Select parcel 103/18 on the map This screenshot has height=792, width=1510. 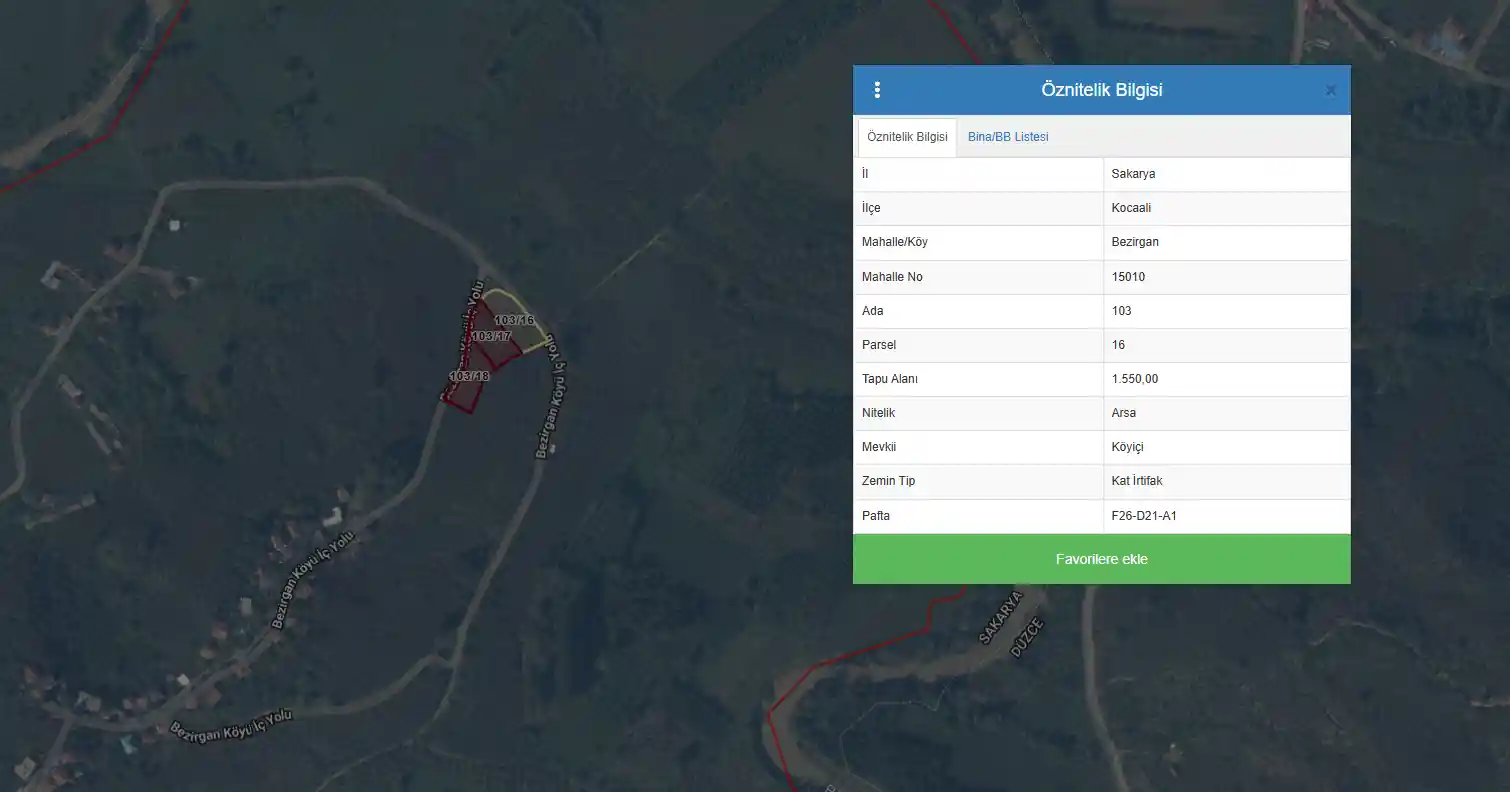click(x=469, y=376)
